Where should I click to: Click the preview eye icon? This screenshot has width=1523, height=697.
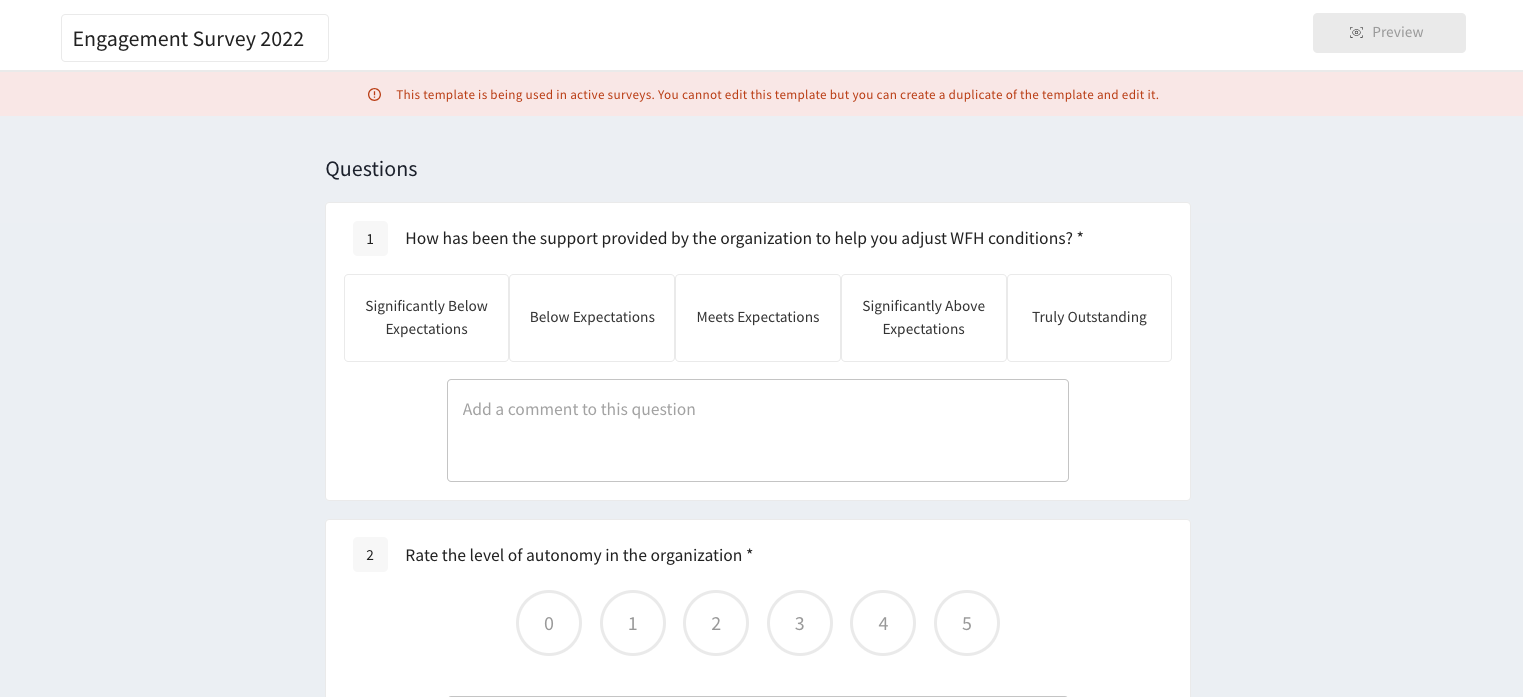click(1356, 33)
